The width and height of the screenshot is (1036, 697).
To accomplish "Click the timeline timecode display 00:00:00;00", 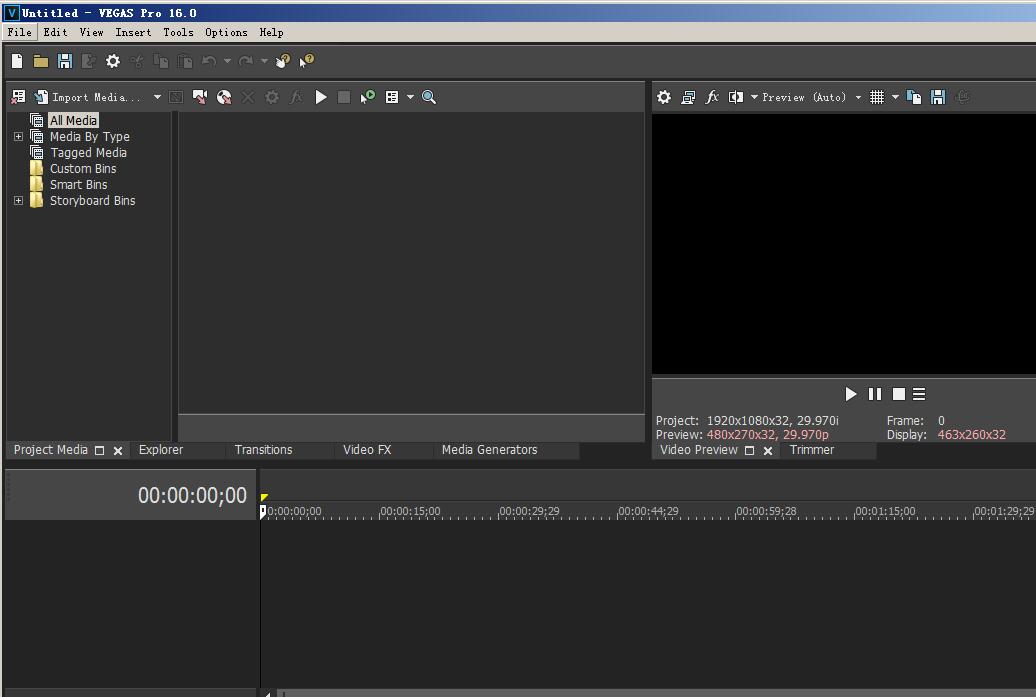I will pos(192,495).
